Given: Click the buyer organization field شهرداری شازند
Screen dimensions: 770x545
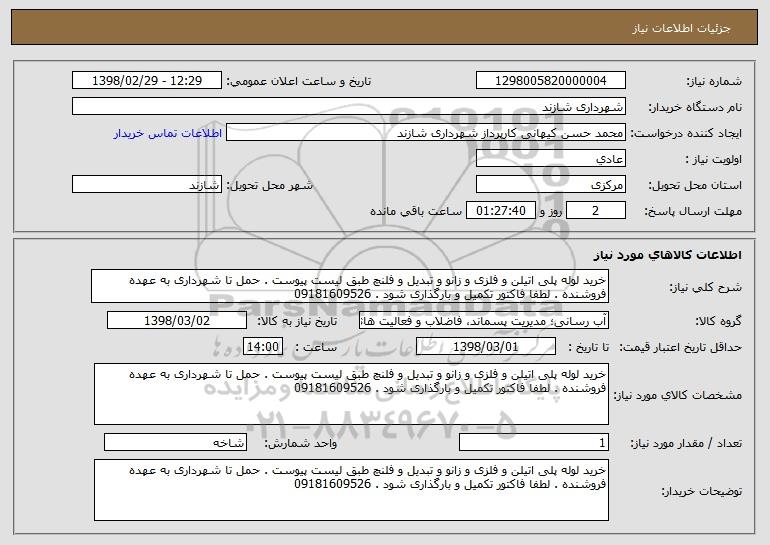Looking at the screenshot, I should (x=349, y=107).
